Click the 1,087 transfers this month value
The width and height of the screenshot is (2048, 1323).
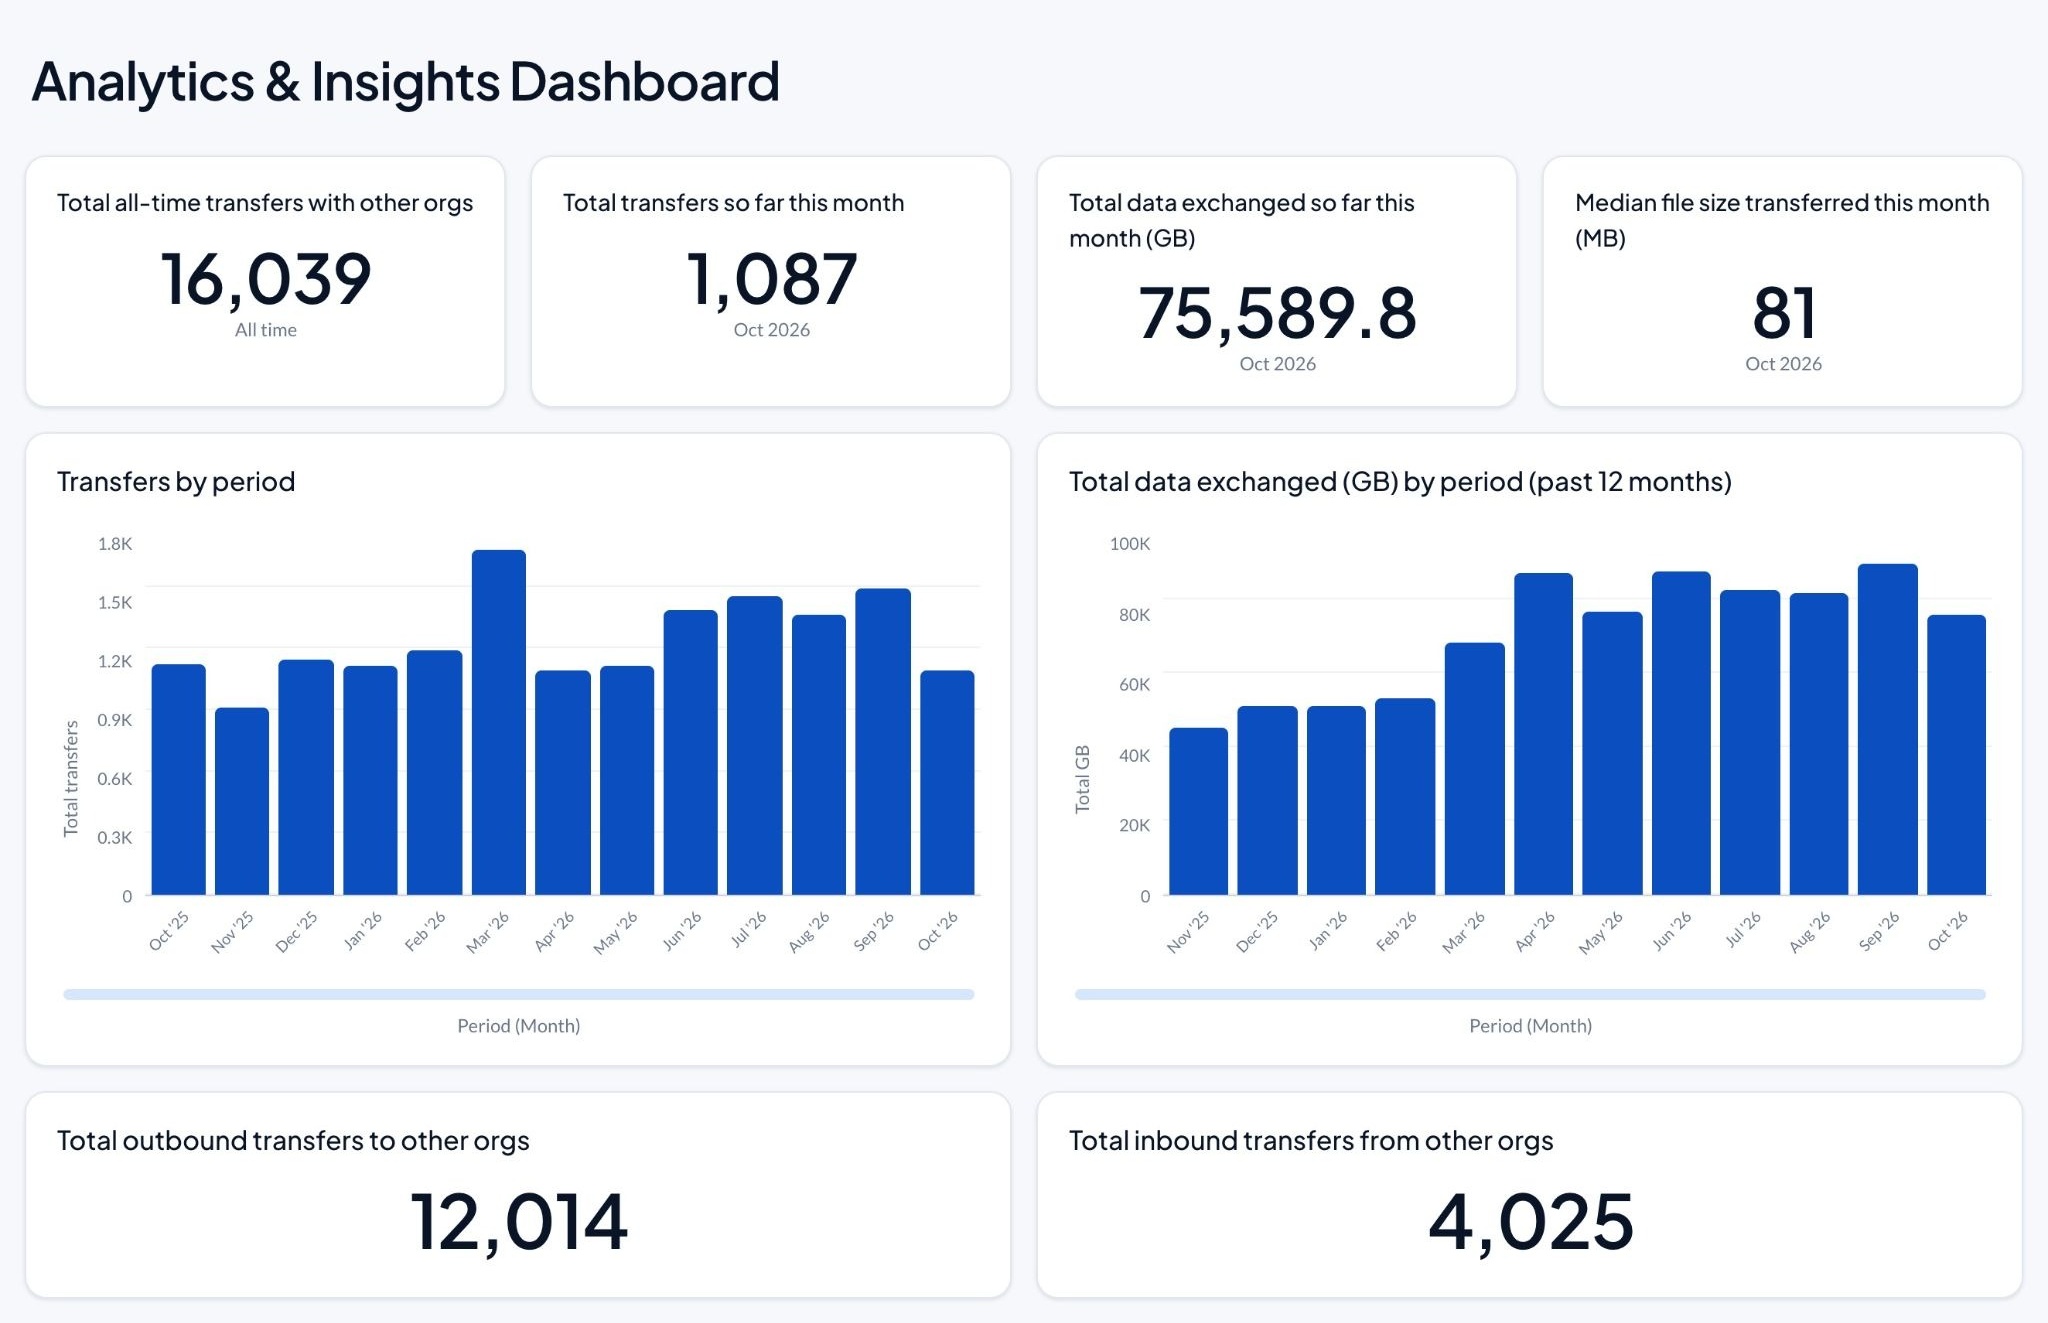click(x=771, y=279)
